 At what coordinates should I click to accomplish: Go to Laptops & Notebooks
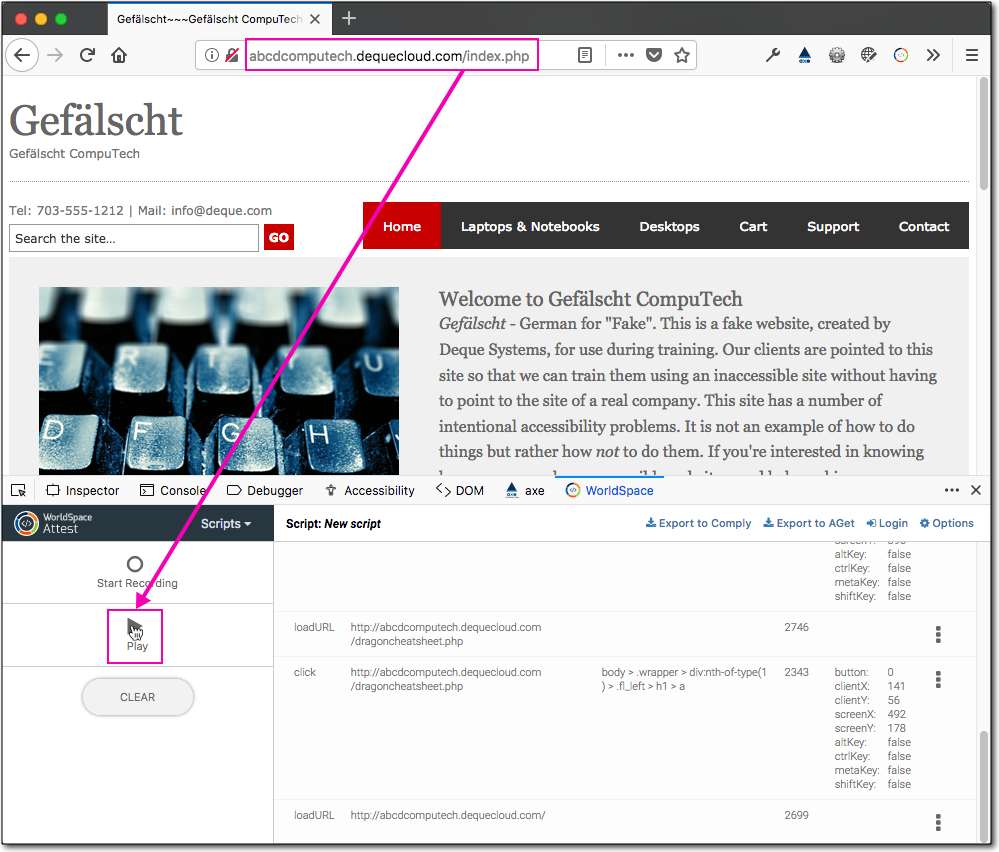coord(530,226)
